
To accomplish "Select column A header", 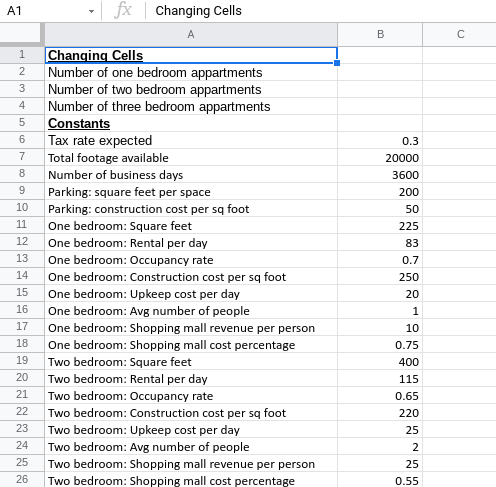I will tap(191, 34).
